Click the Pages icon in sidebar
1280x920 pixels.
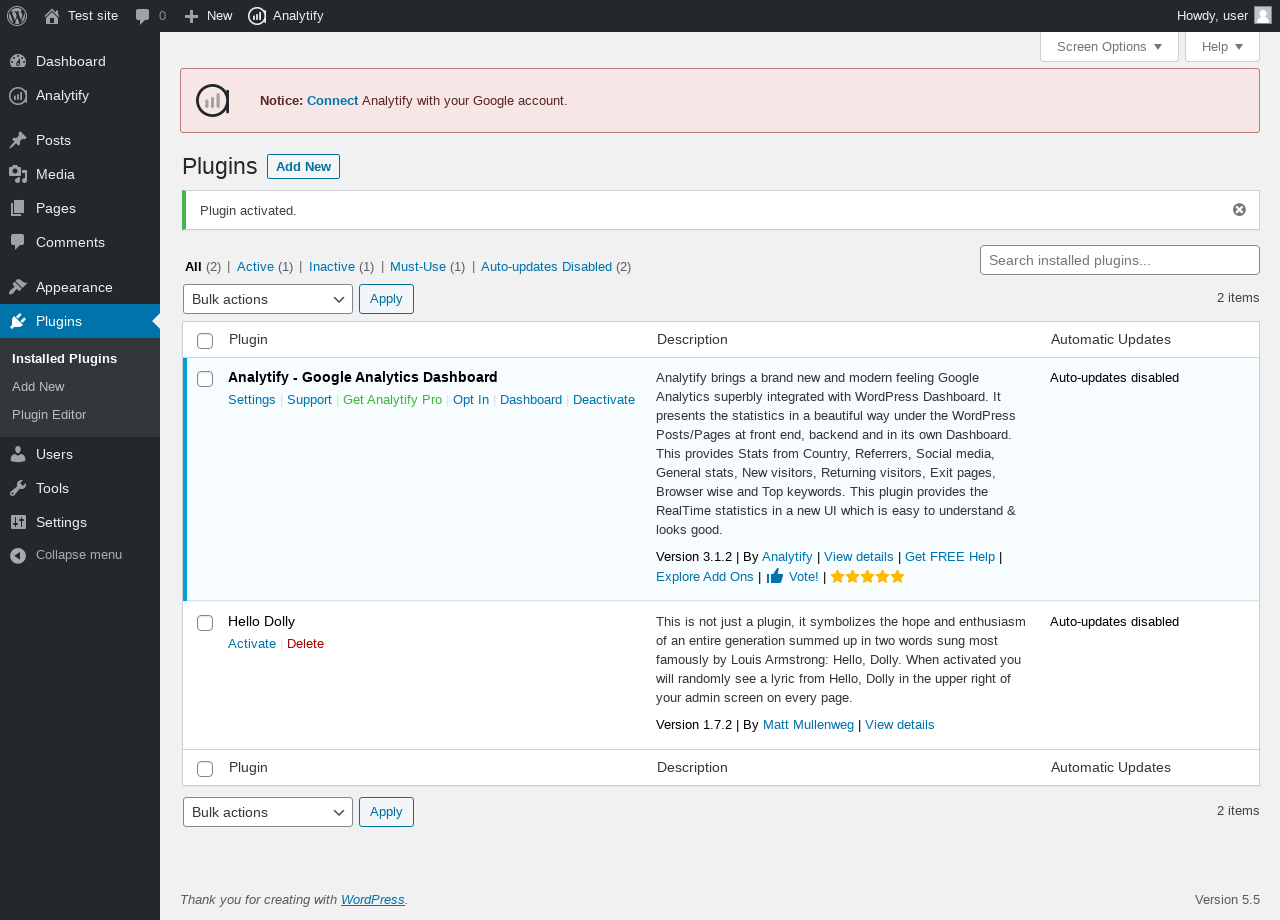pos(18,208)
